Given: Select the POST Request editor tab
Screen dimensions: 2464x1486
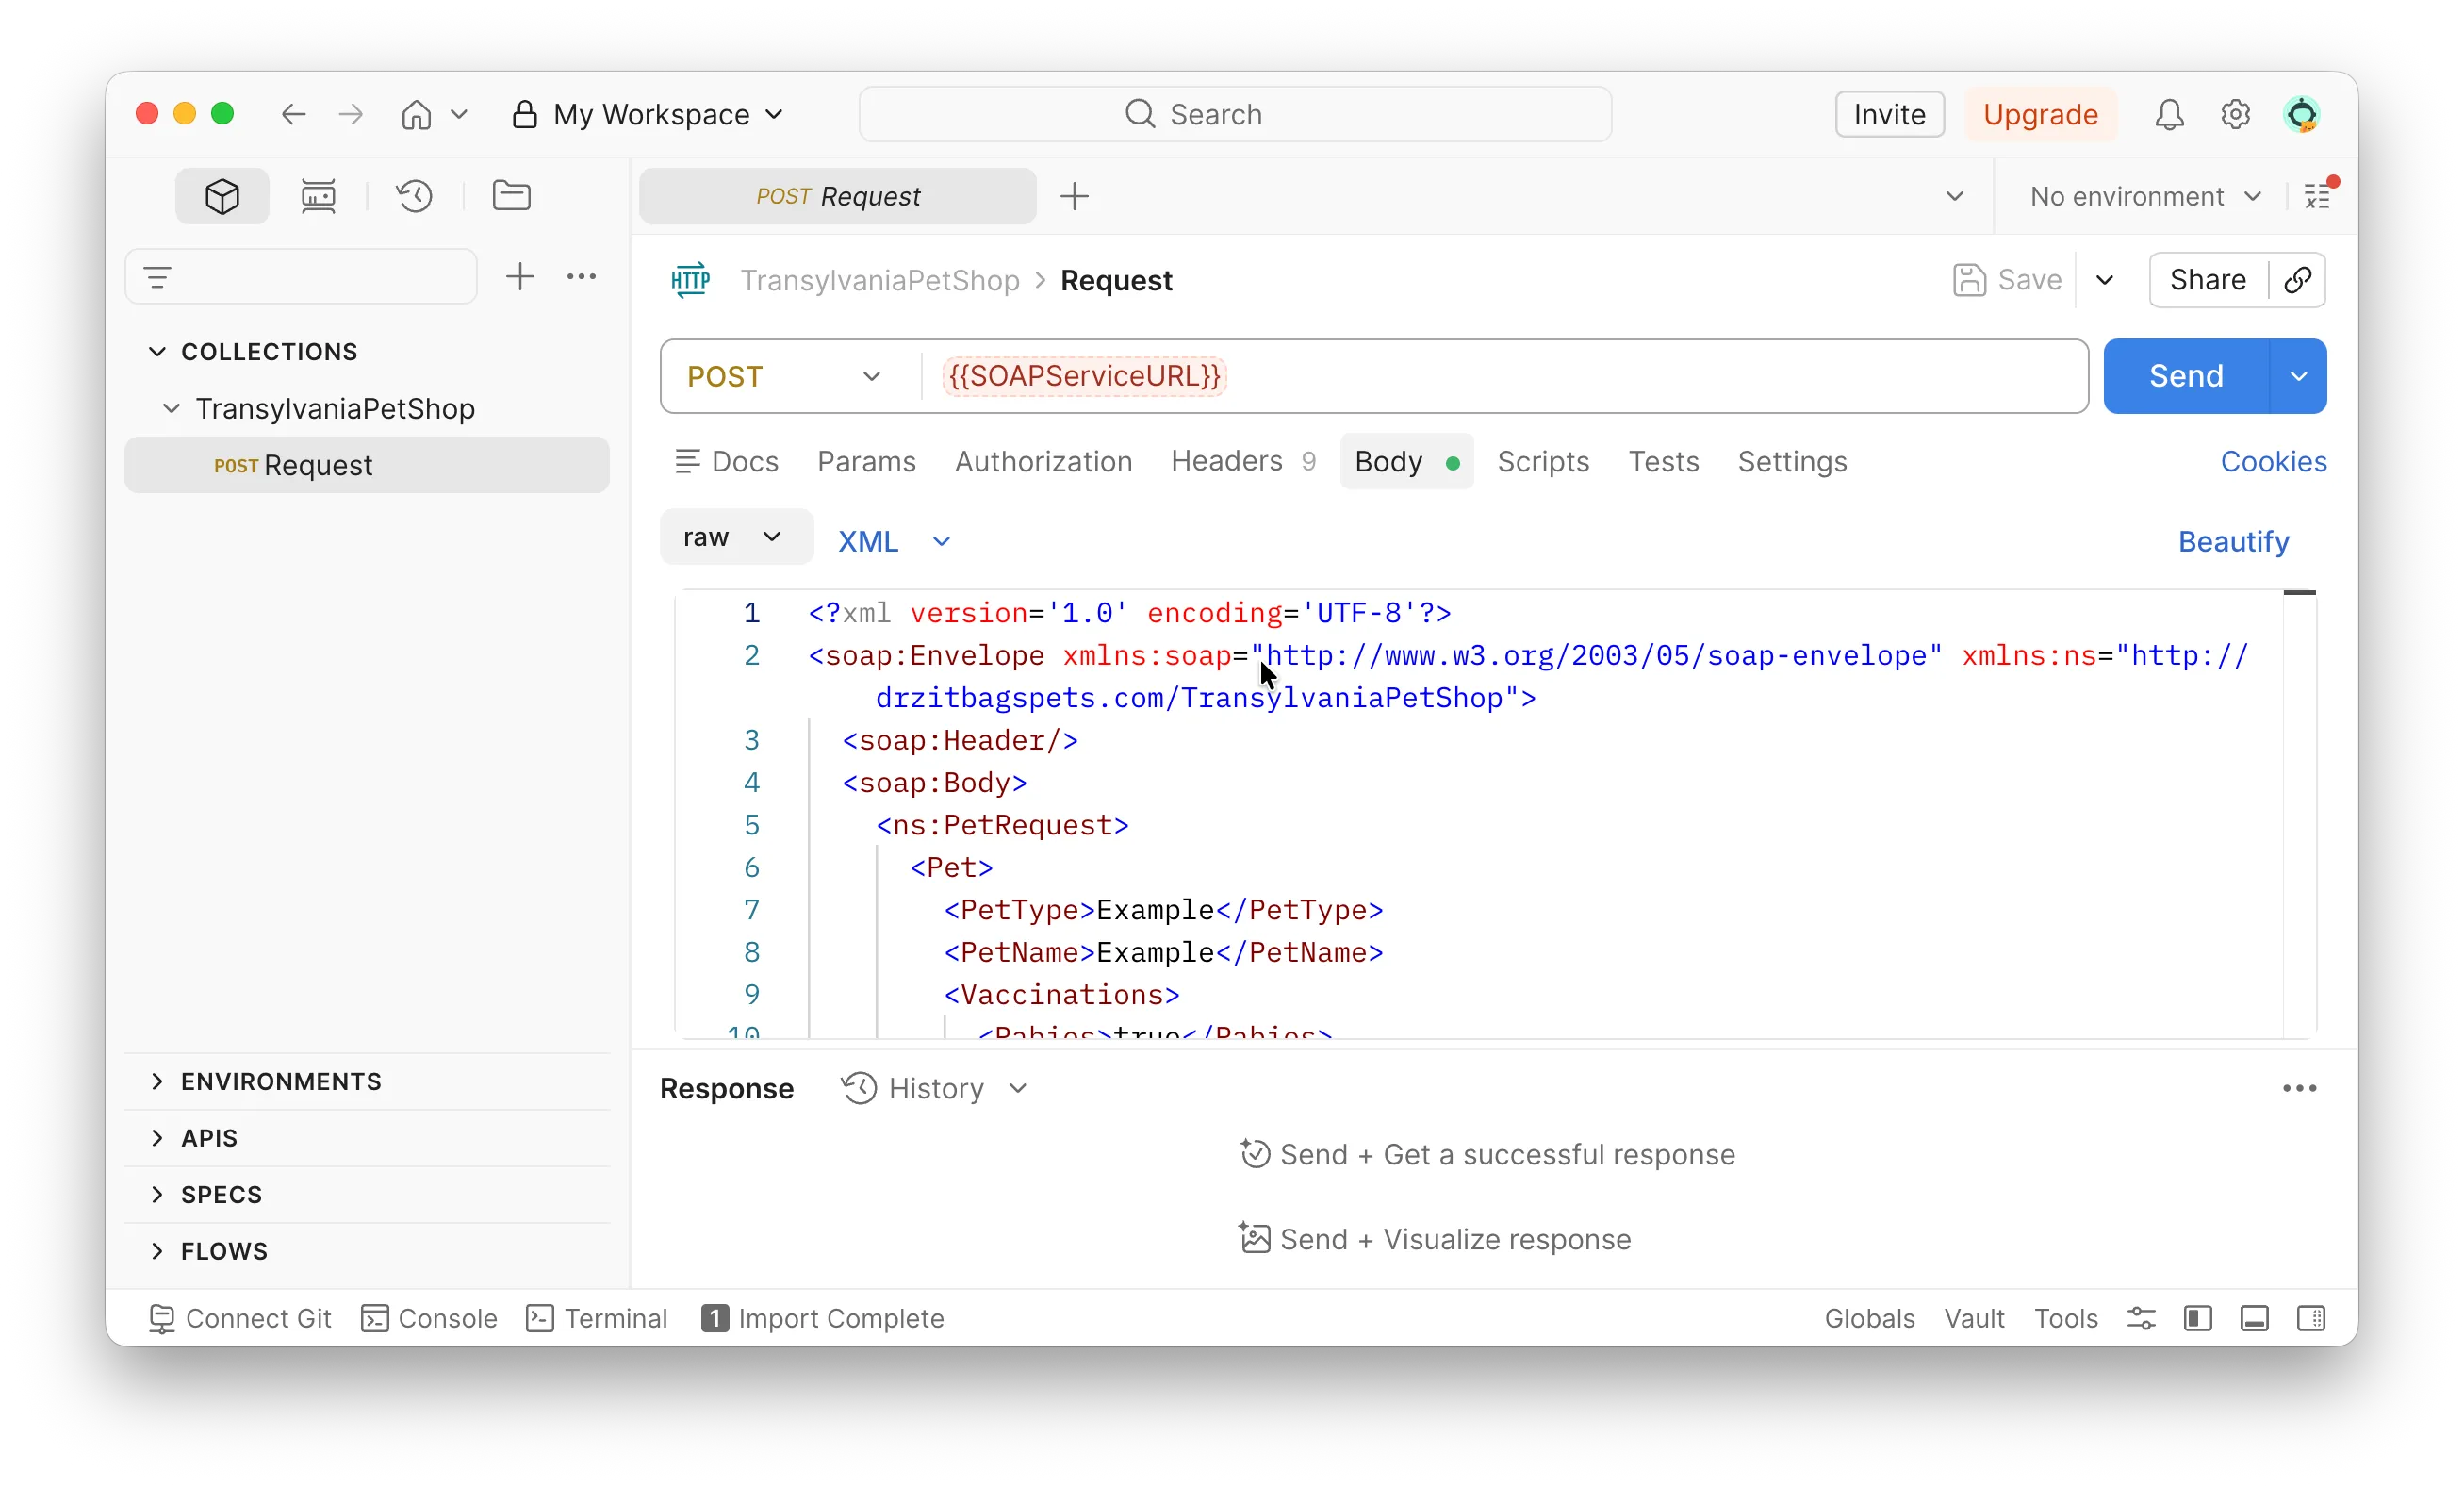Looking at the screenshot, I should tap(837, 196).
